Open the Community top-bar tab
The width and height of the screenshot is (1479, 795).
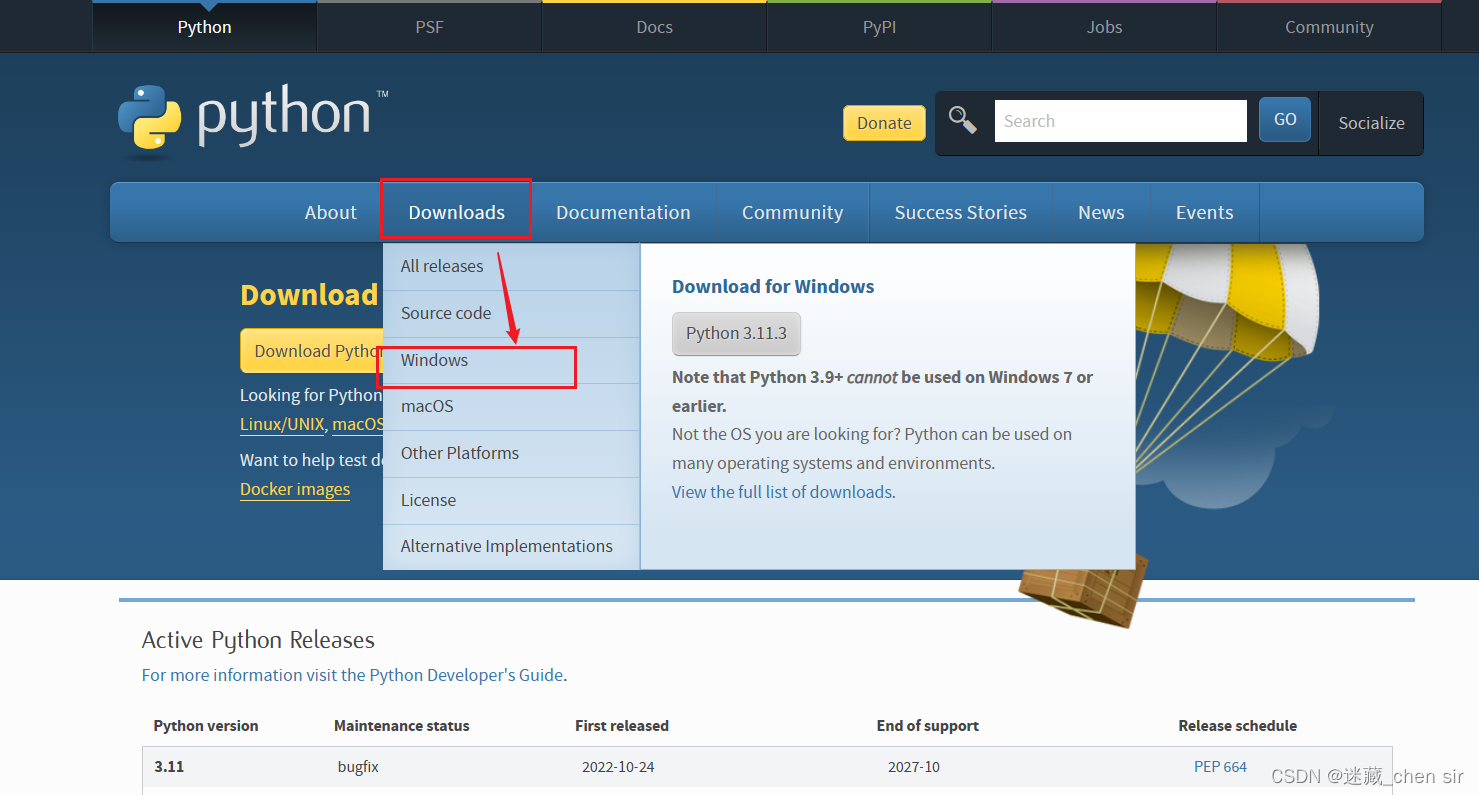pyautogui.click(x=1329, y=27)
